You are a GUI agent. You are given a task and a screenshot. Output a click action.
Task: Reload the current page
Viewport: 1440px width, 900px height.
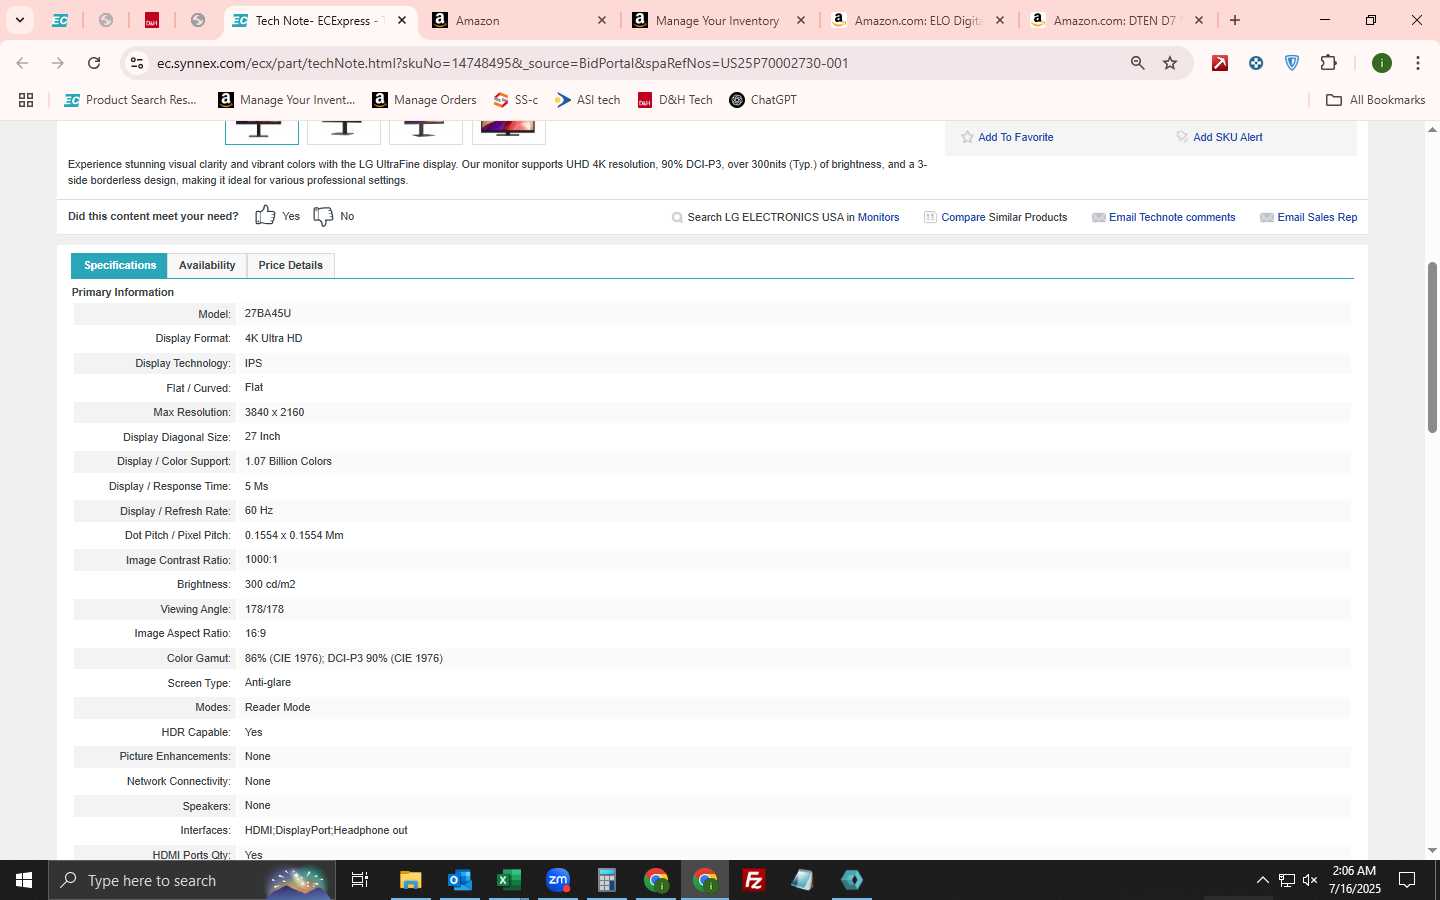[x=94, y=63]
